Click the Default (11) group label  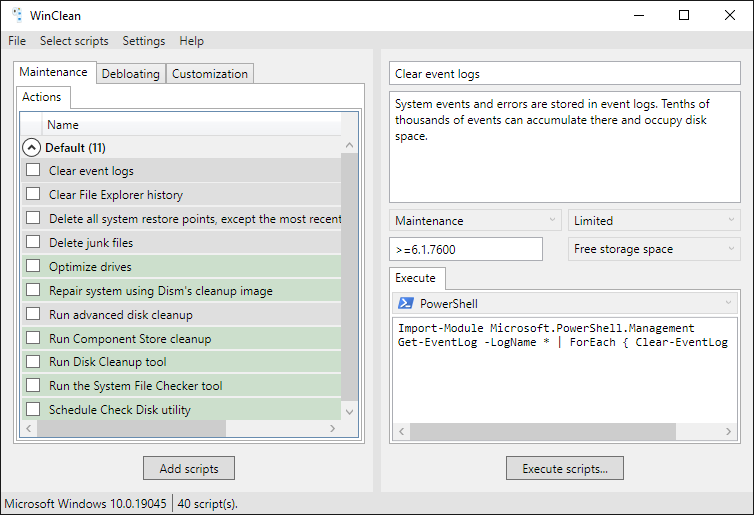tap(75, 148)
